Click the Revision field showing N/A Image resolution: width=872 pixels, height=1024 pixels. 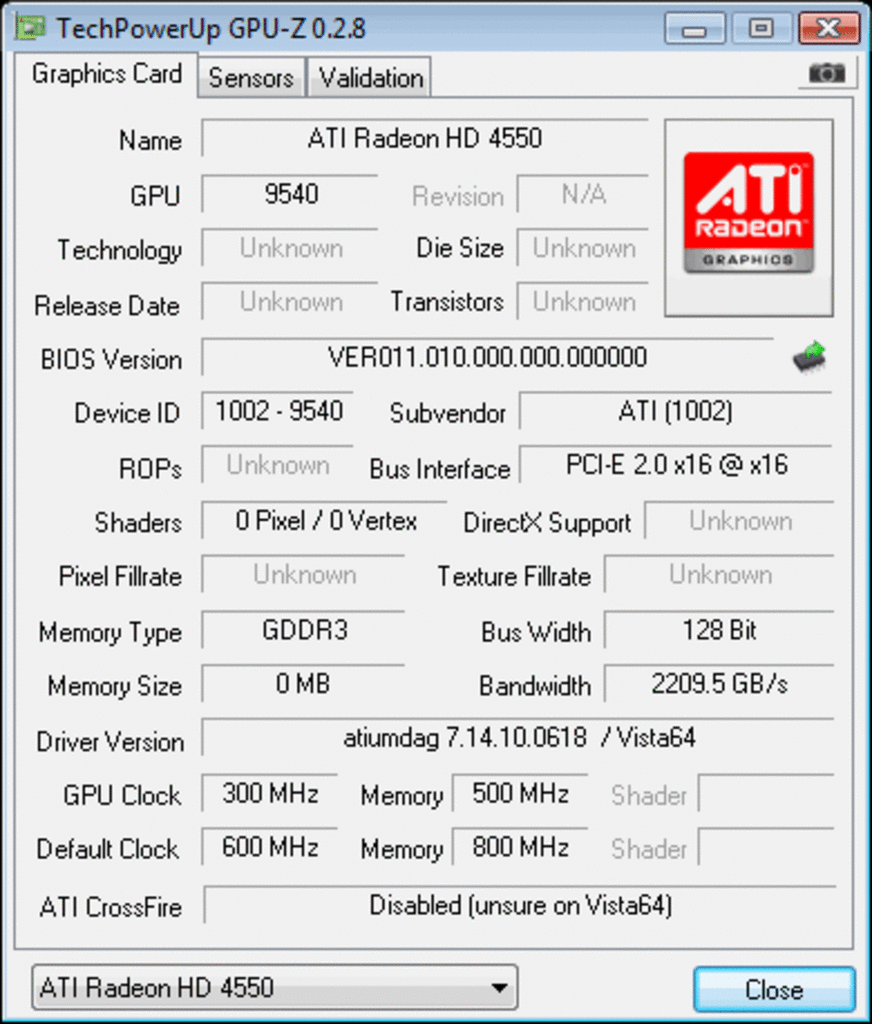click(583, 194)
